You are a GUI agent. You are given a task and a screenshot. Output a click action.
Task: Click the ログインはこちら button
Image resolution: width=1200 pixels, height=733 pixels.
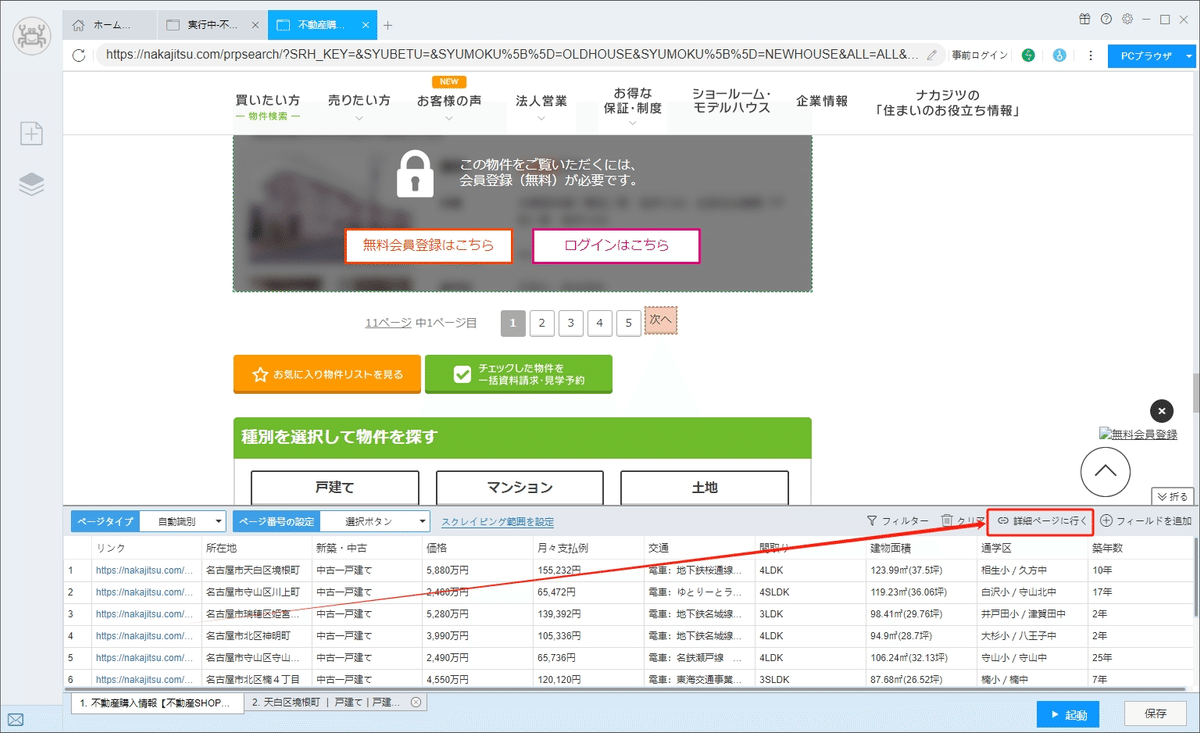(x=616, y=245)
